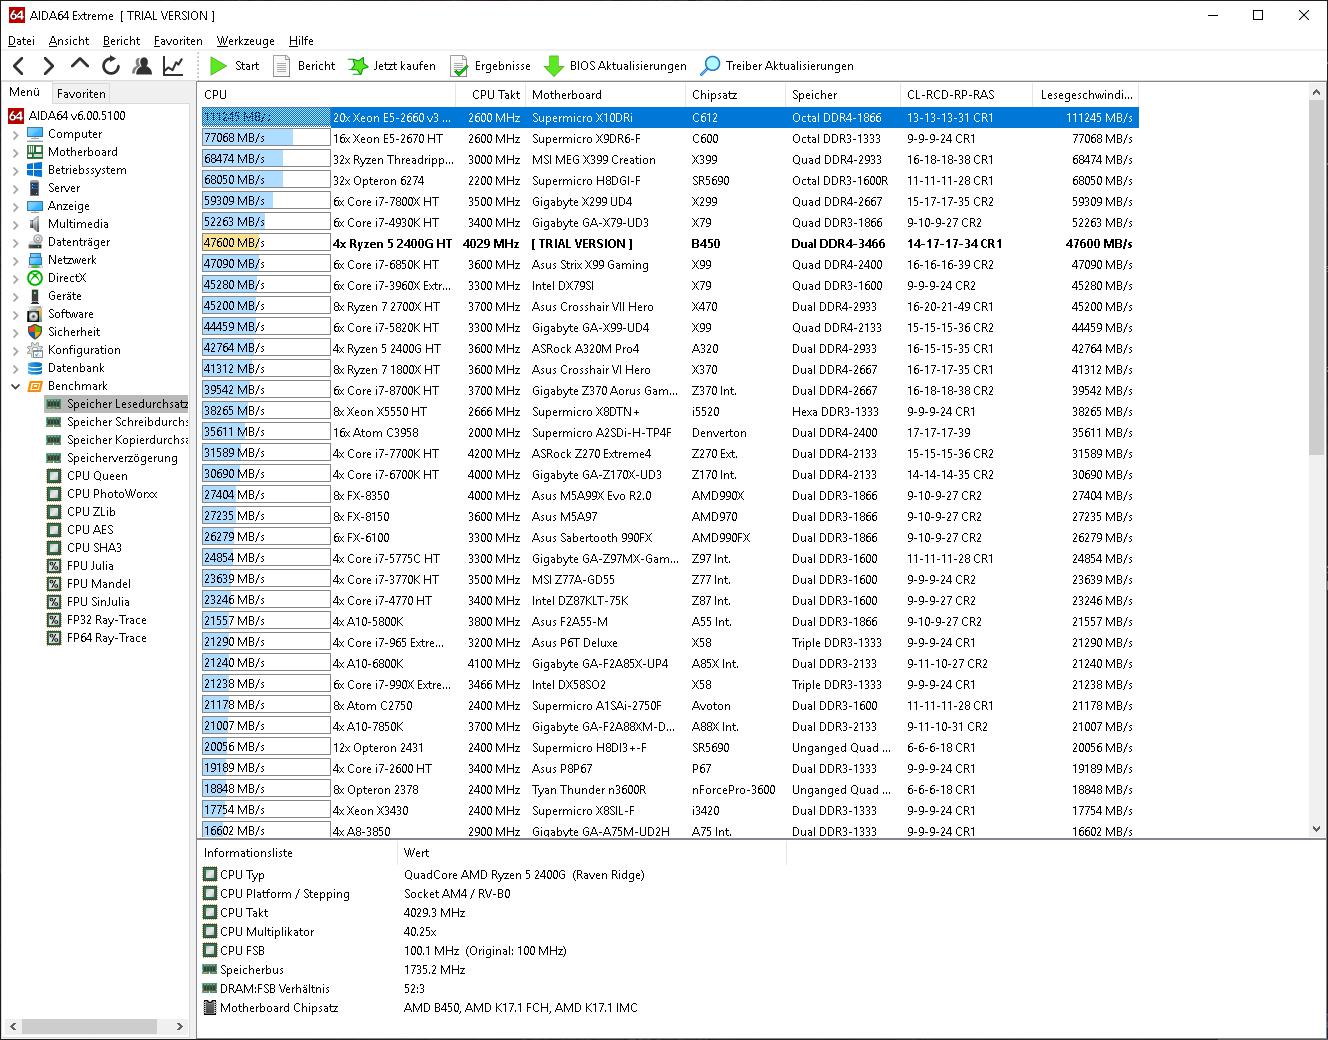Screen dimensions: 1328x1040
Task: Click the BIOS Aktualisierungen green arrow icon
Action: tap(553, 66)
